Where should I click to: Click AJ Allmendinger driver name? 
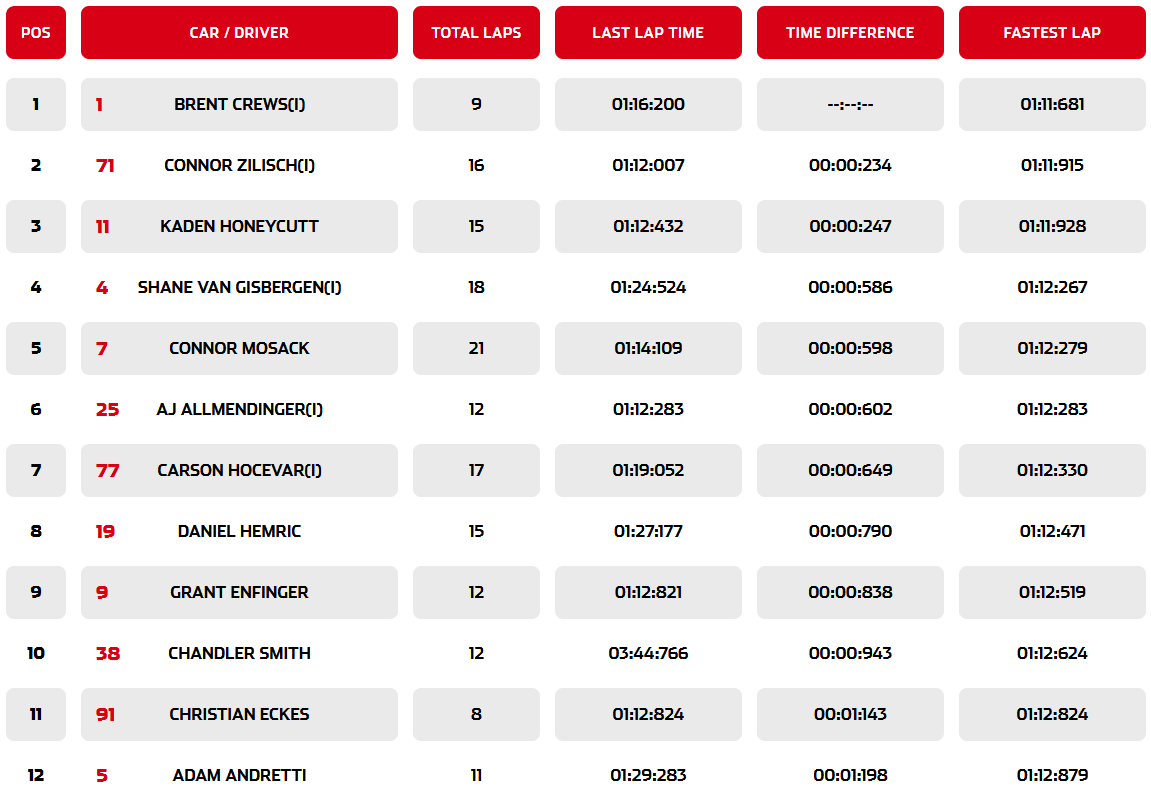(239, 409)
